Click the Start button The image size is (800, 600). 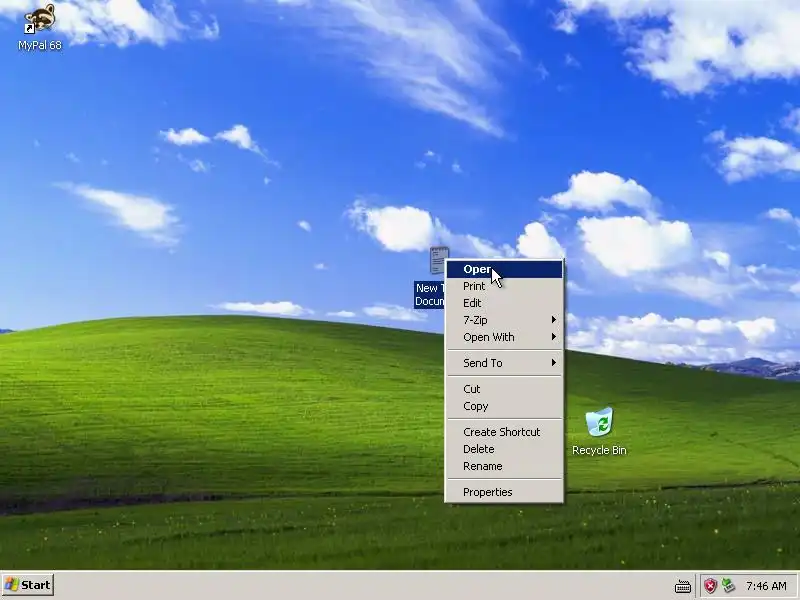[28, 585]
